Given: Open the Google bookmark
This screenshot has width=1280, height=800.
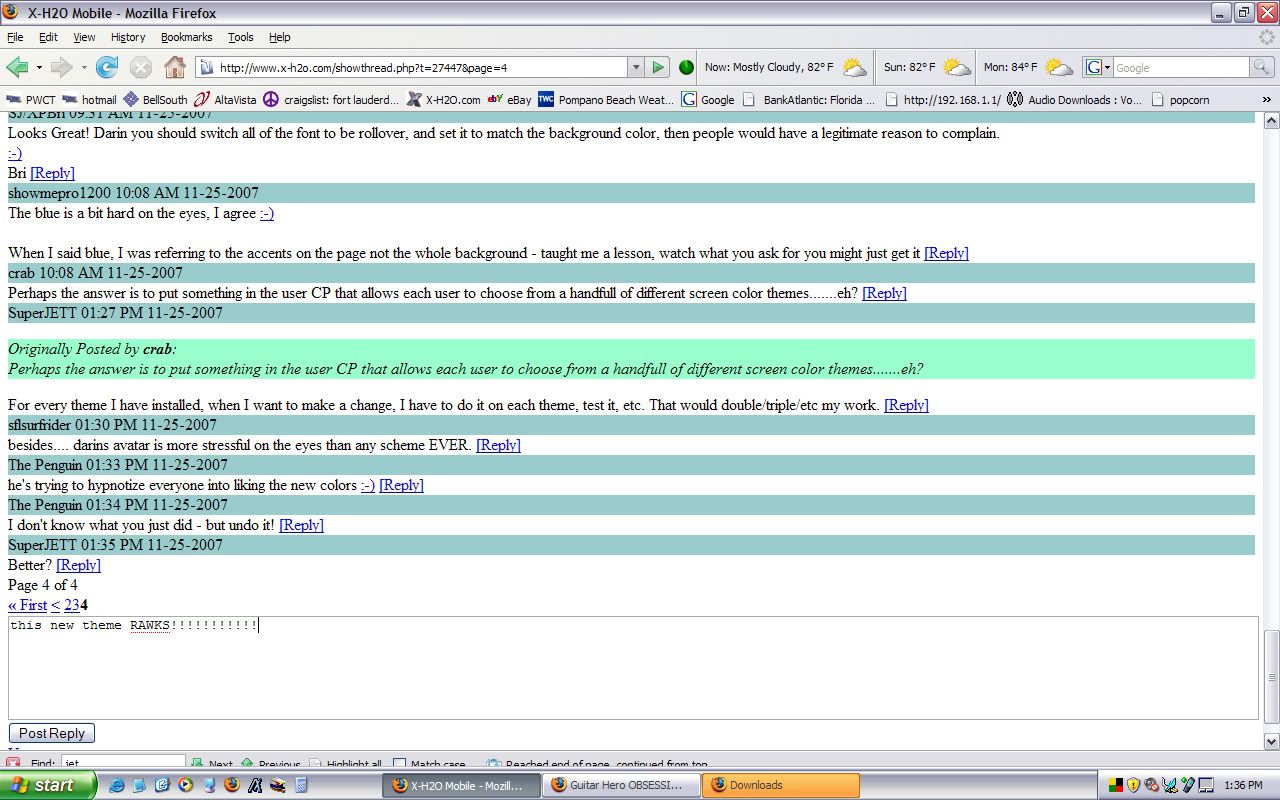Looking at the screenshot, I should click(x=708, y=100).
